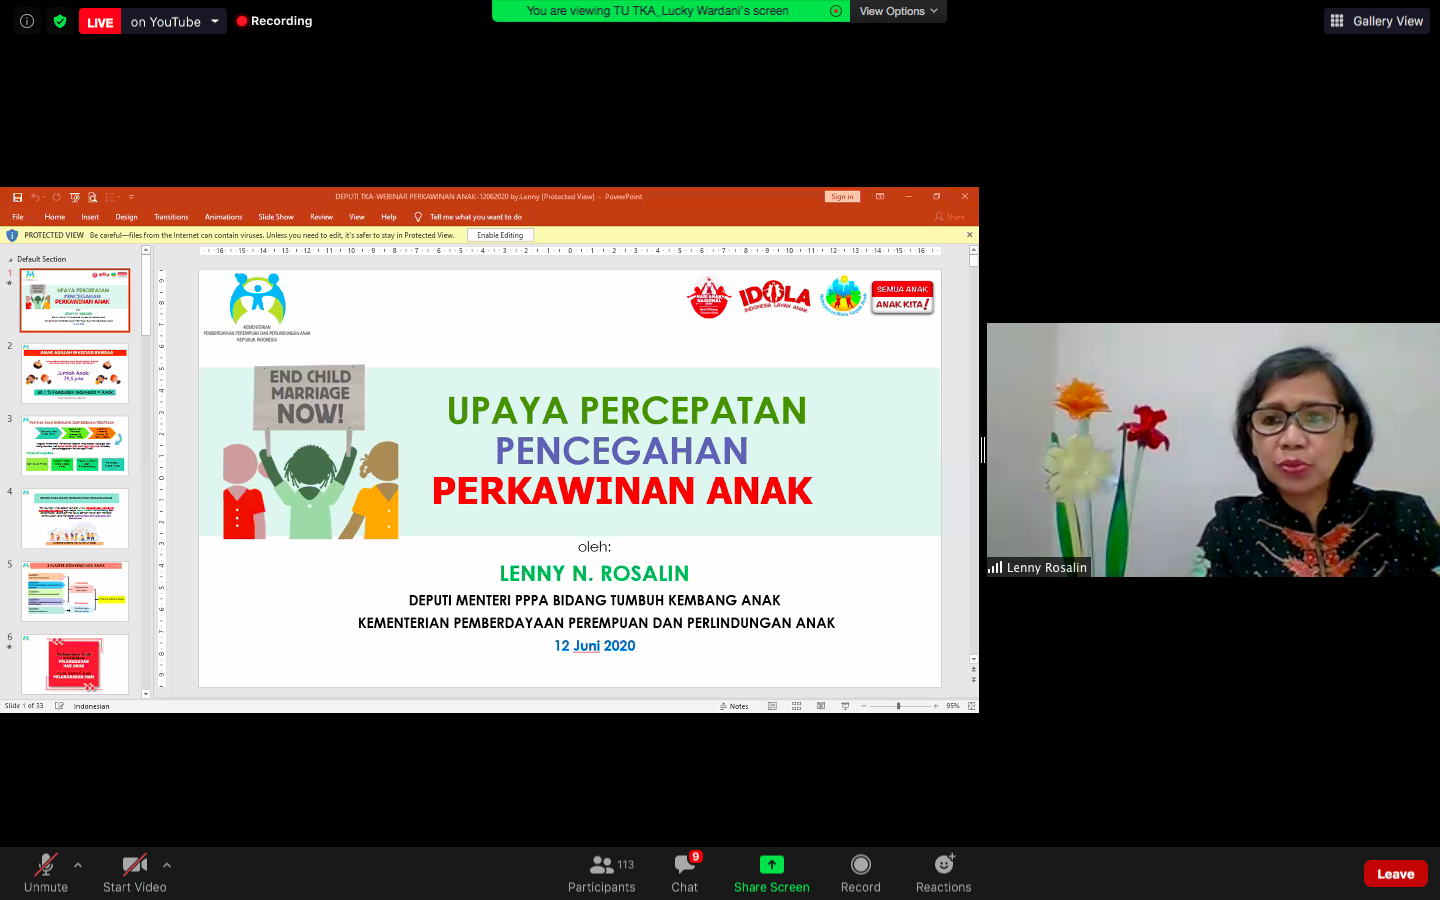Select slide 4 thumbnail in the panel

pos(75,518)
